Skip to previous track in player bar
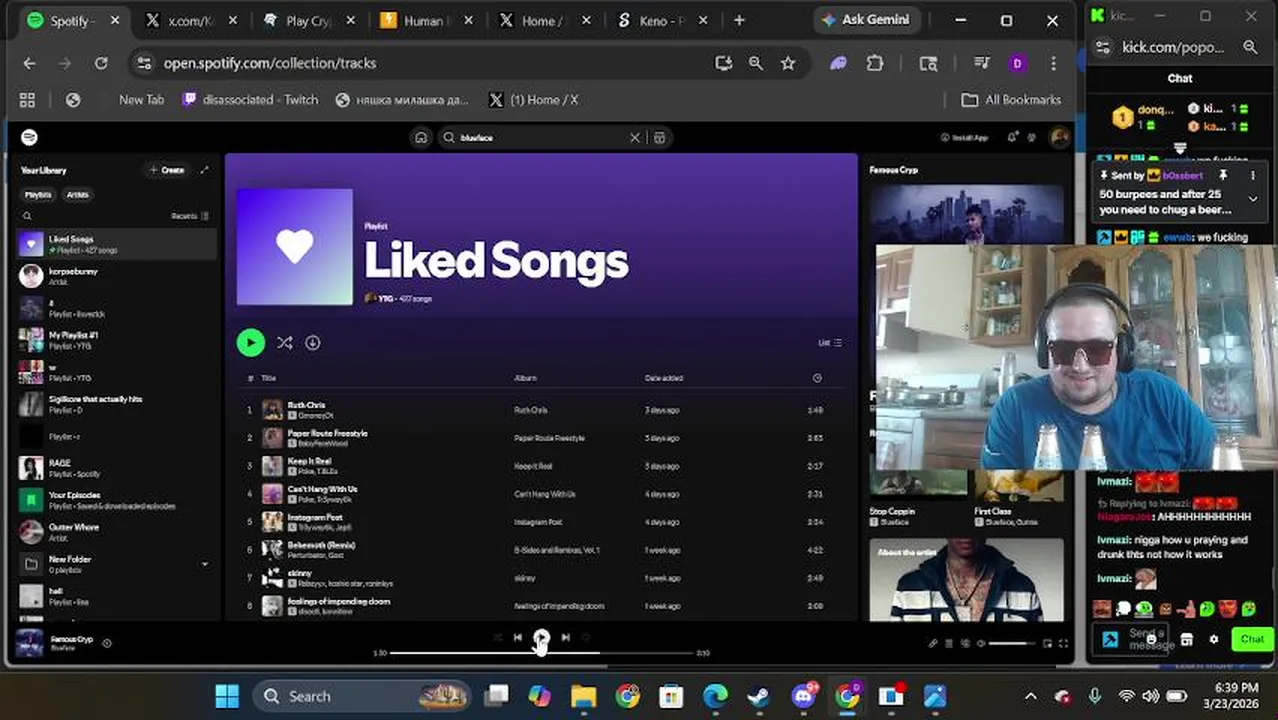1278x720 pixels. tap(517, 637)
